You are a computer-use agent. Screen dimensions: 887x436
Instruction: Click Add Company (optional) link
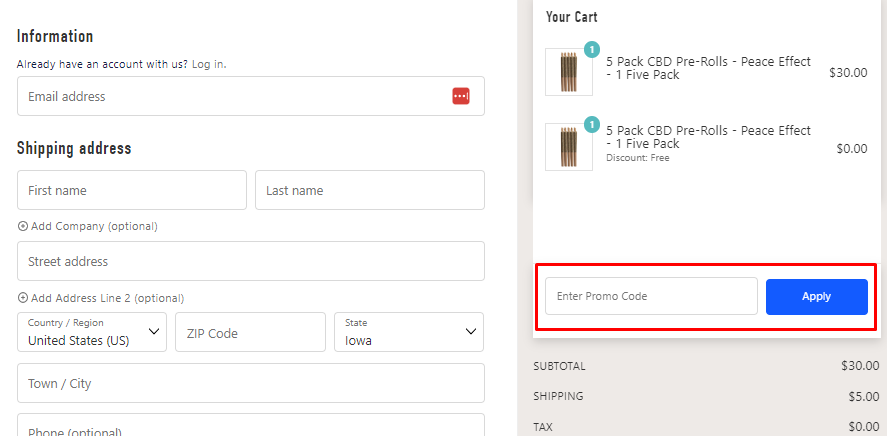[x=88, y=226]
